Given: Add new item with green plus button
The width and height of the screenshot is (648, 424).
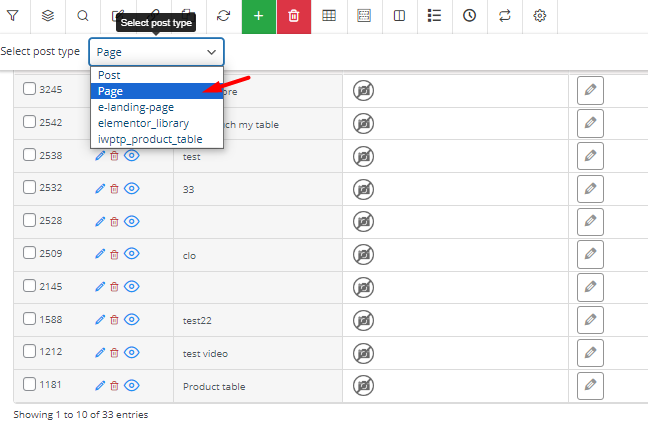Looking at the screenshot, I should tap(259, 16).
